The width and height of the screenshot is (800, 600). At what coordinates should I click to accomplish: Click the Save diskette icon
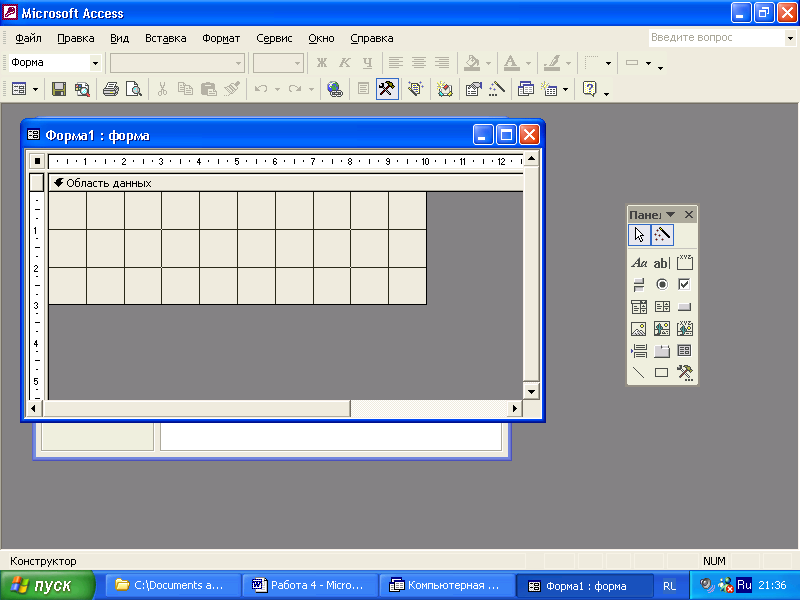59,89
